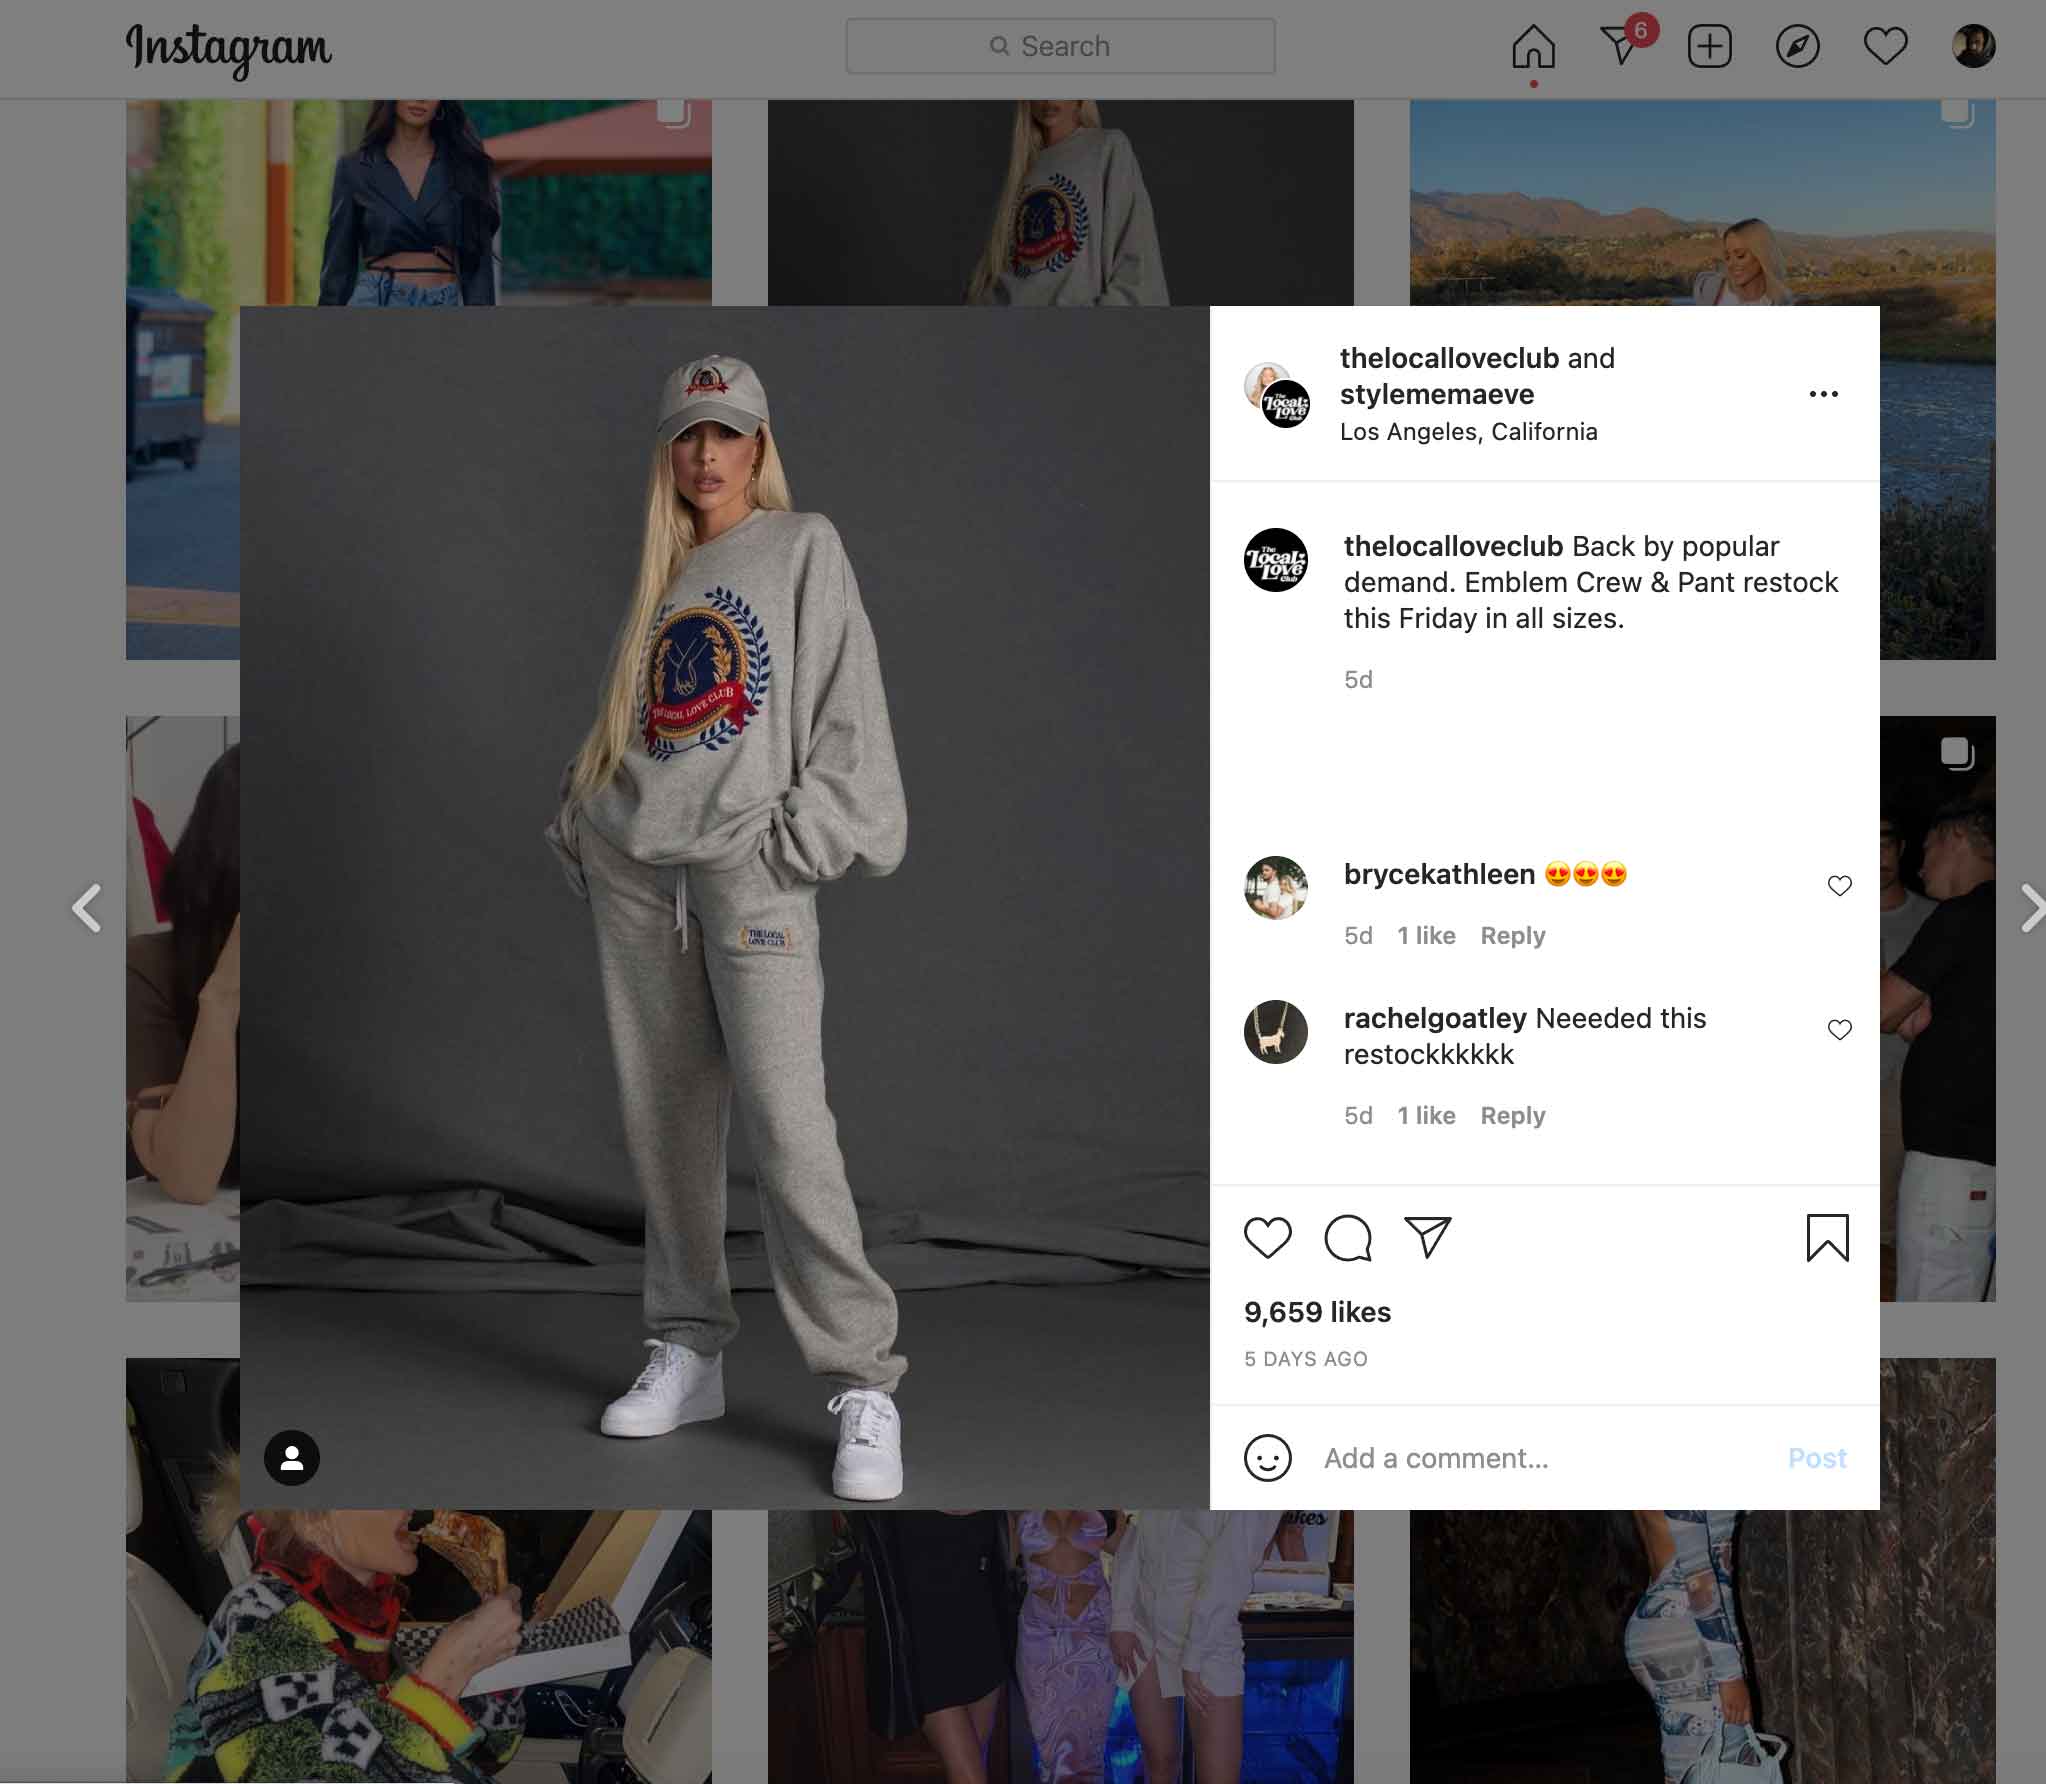Click brycekathleen's comment avatar
This screenshot has height=1784, width=2046.
[x=1276, y=888]
